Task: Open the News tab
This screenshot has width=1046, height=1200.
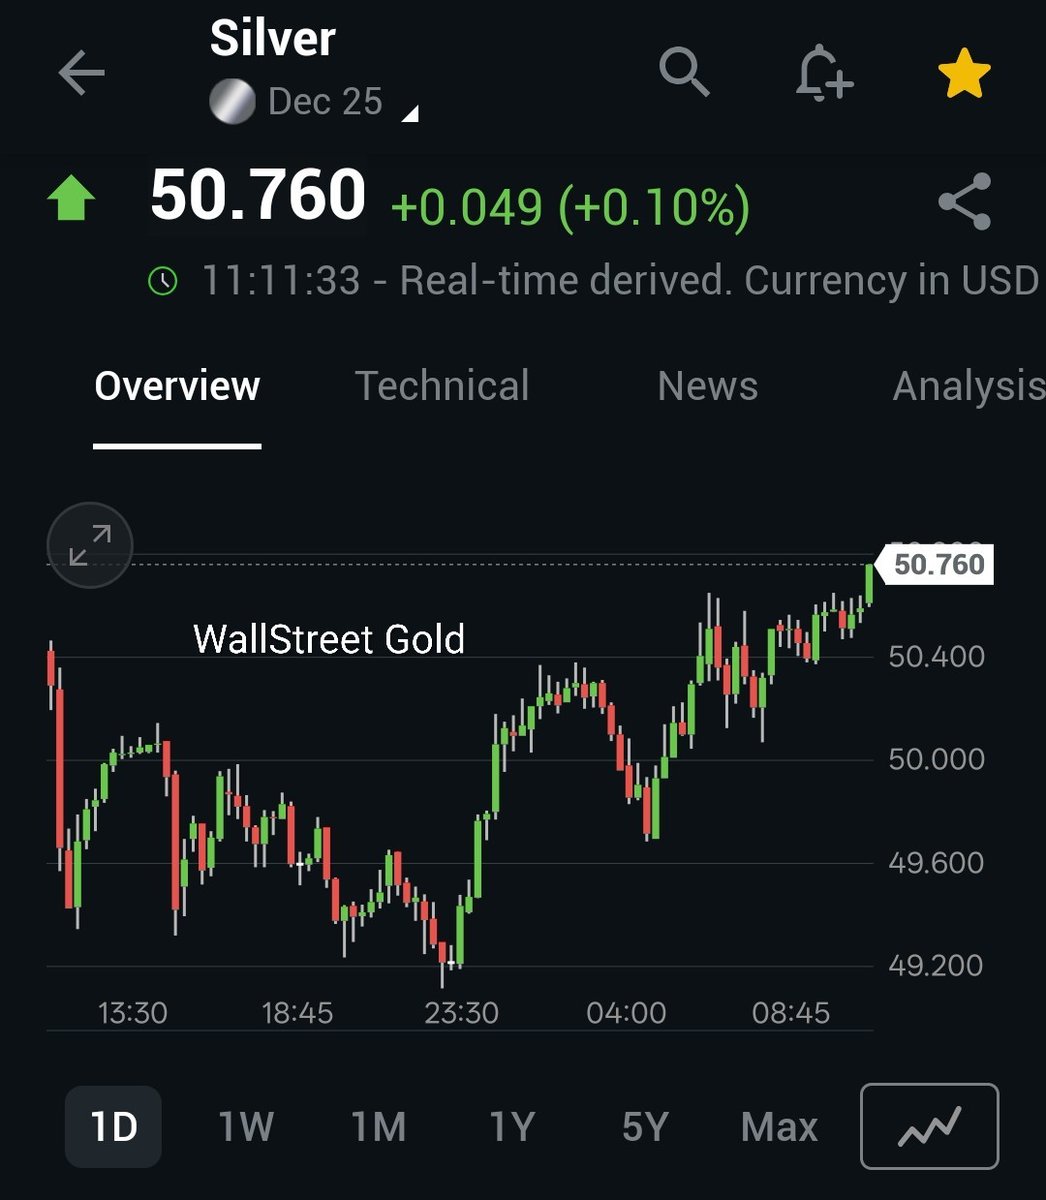Action: coord(707,386)
